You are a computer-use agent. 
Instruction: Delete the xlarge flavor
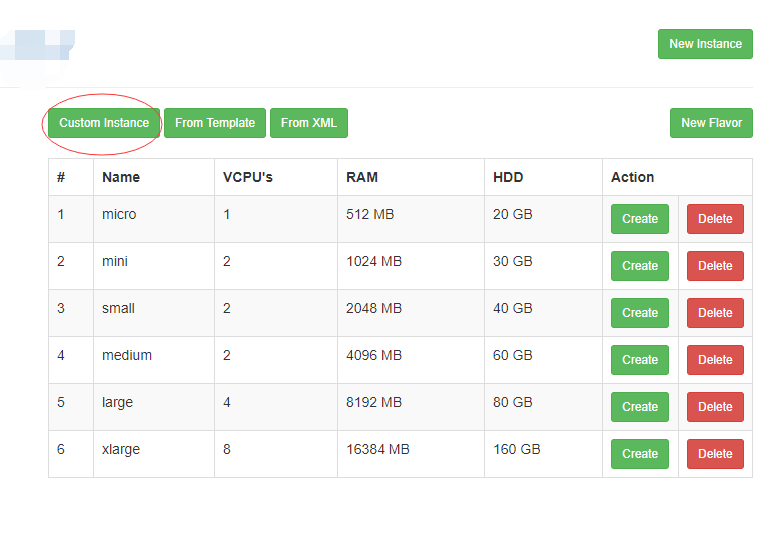point(715,454)
